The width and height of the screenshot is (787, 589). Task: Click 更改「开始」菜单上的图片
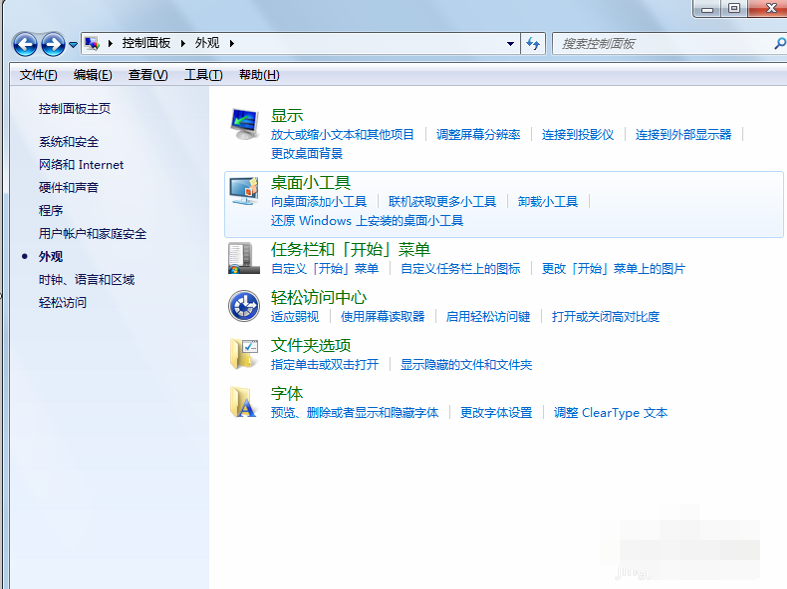click(613, 269)
